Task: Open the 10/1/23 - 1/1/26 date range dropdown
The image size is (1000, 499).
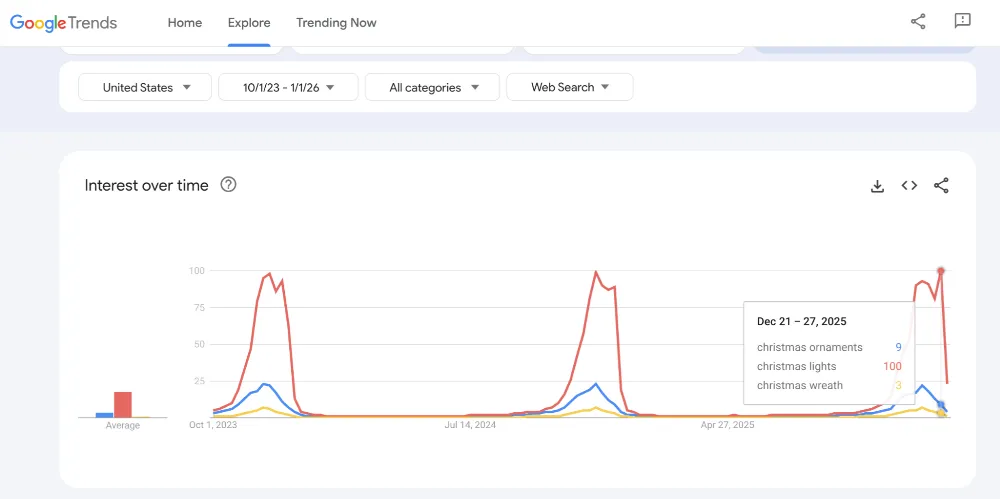Action: click(x=288, y=87)
